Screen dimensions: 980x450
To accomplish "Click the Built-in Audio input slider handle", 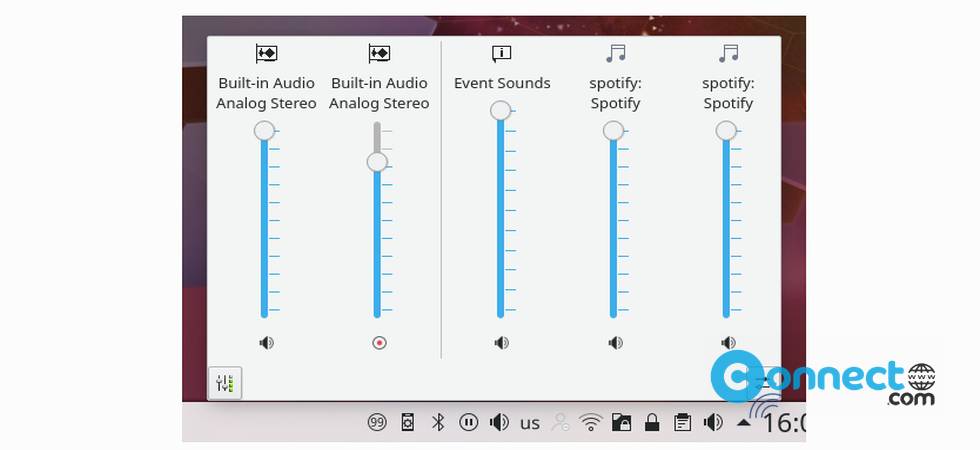I will click(x=377, y=162).
